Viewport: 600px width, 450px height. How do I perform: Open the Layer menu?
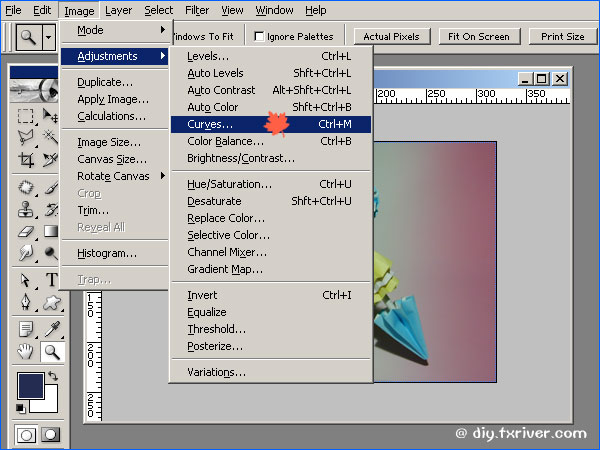118,10
